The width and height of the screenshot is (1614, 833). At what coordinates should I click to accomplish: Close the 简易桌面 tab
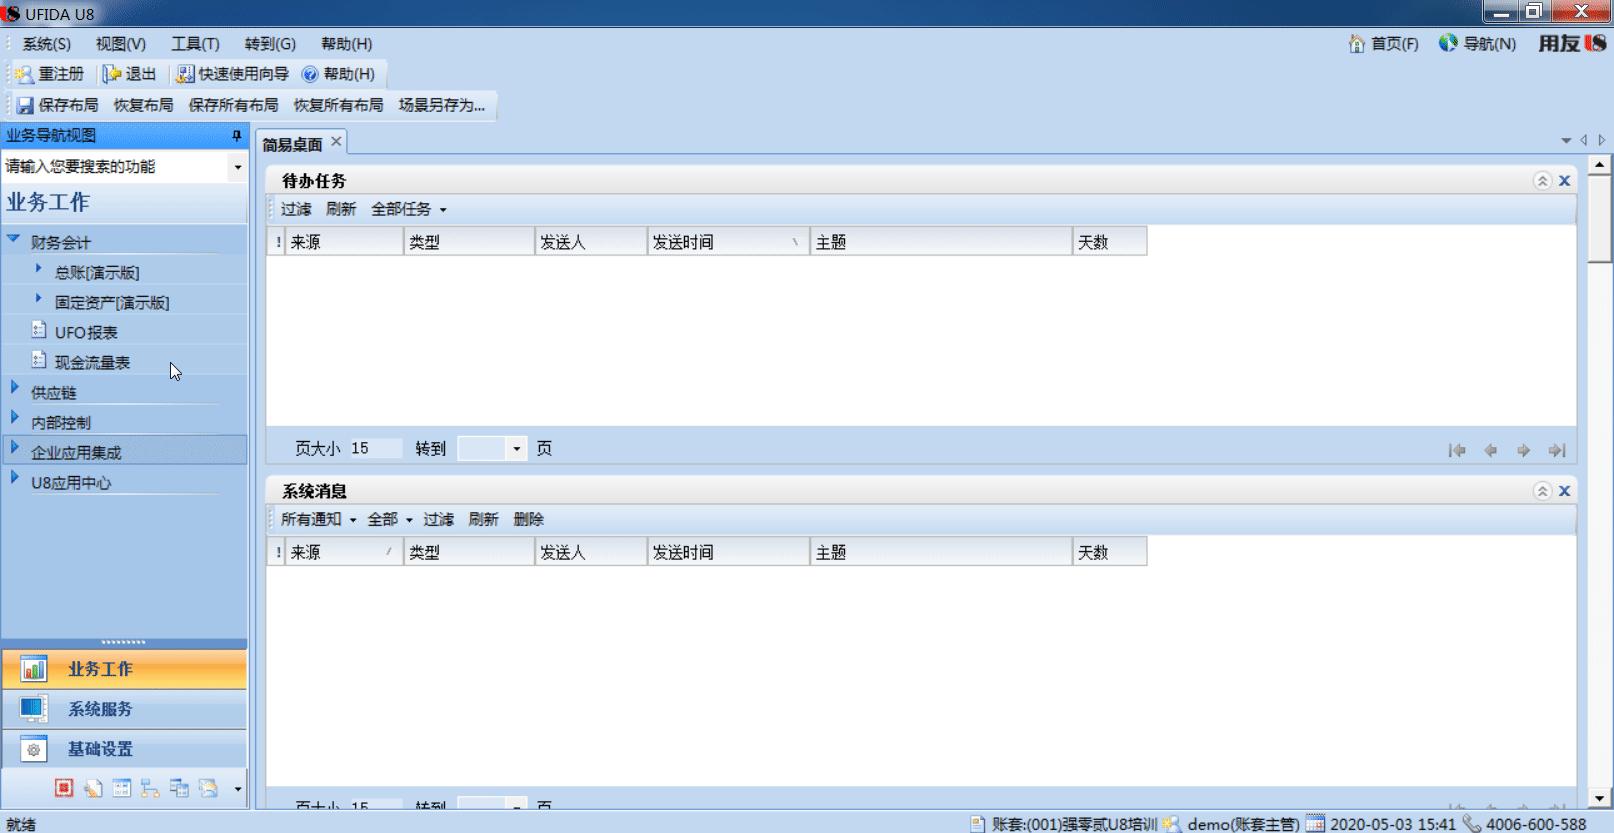337,142
